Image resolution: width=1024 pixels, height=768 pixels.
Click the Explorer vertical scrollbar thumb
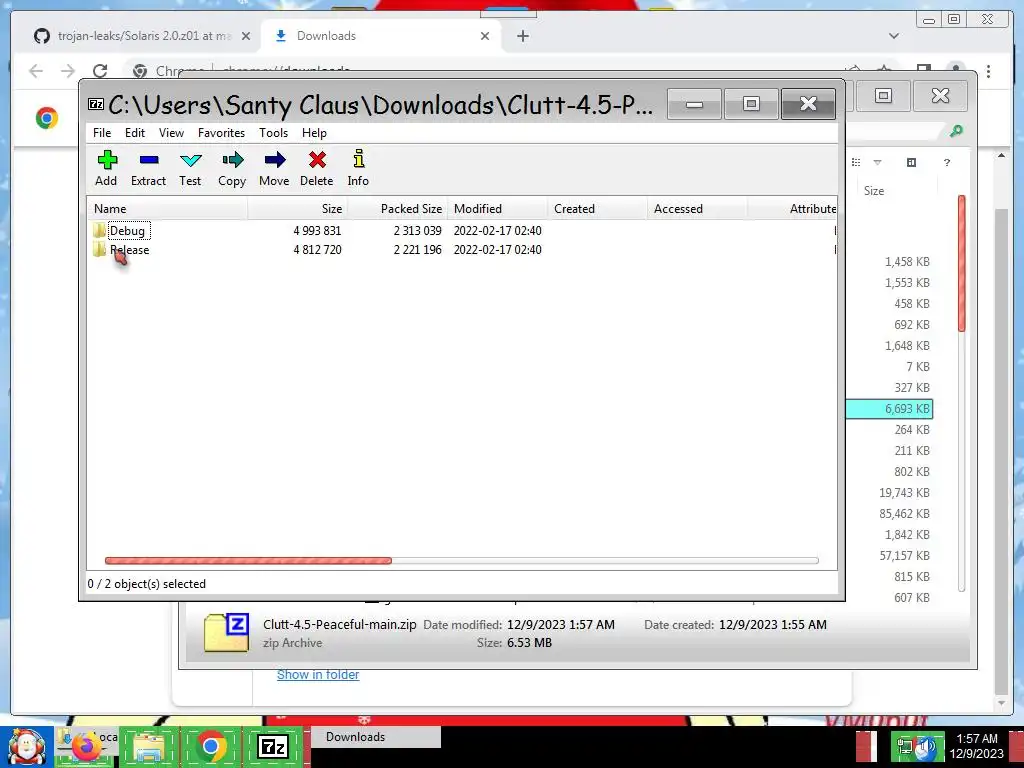[x=961, y=263]
